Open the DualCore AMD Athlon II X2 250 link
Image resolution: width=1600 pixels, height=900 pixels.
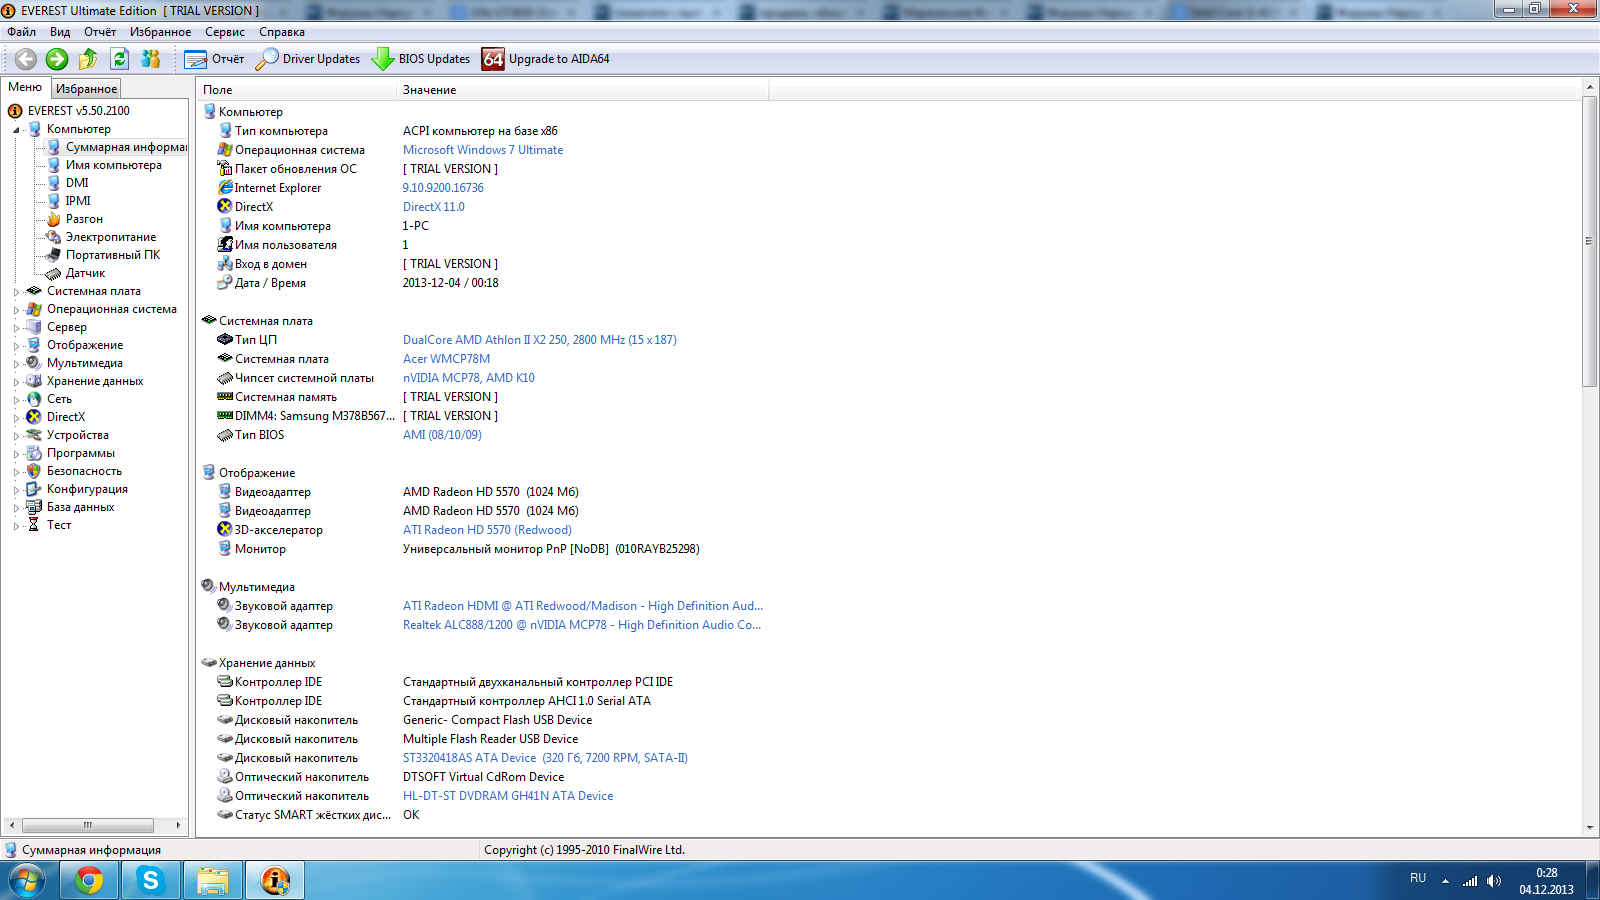pyautogui.click(x=540, y=340)
